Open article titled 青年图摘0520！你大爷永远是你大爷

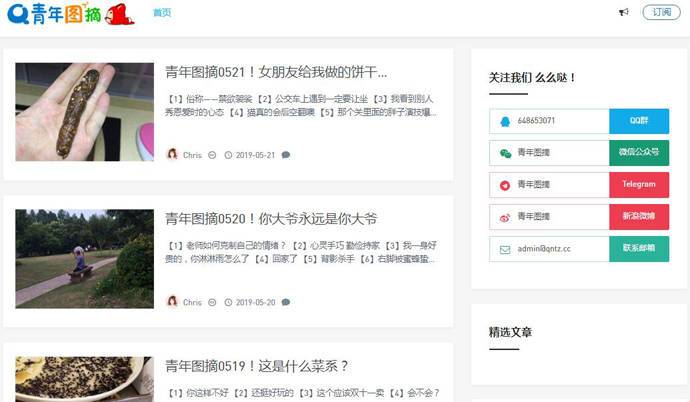271,219
